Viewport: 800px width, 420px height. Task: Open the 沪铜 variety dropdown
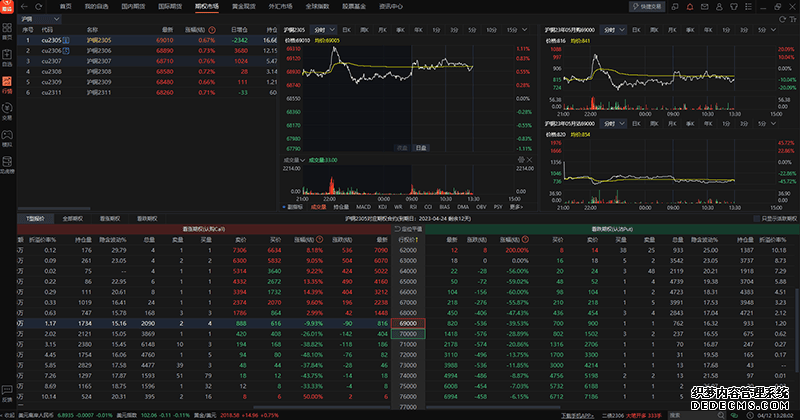[x=41, y=18]
